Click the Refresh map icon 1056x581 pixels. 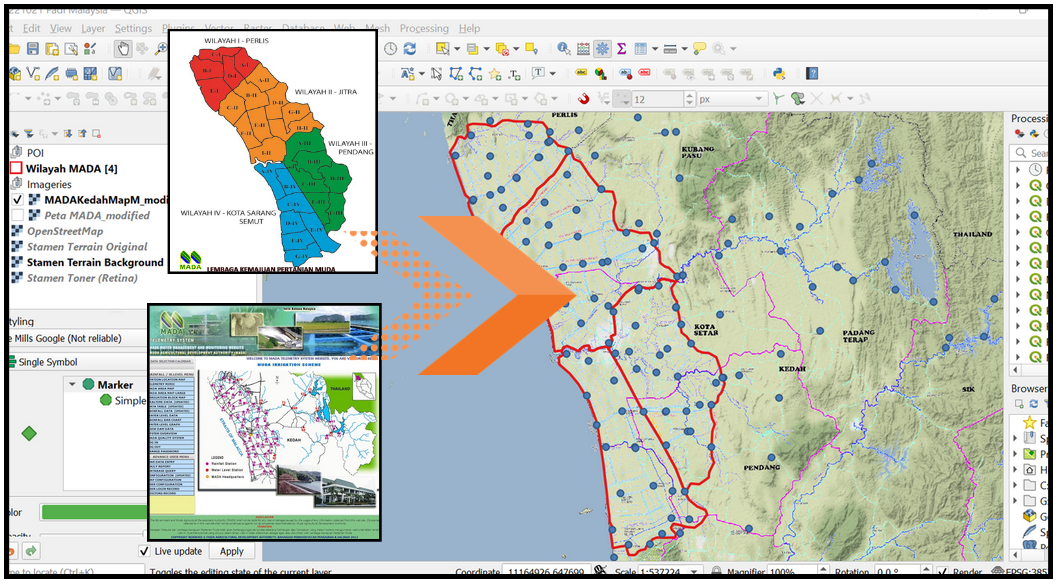(x=410, y=48)
